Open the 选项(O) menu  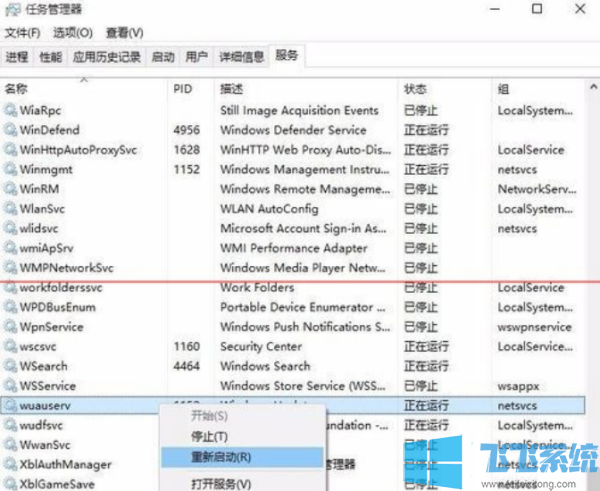73,33
